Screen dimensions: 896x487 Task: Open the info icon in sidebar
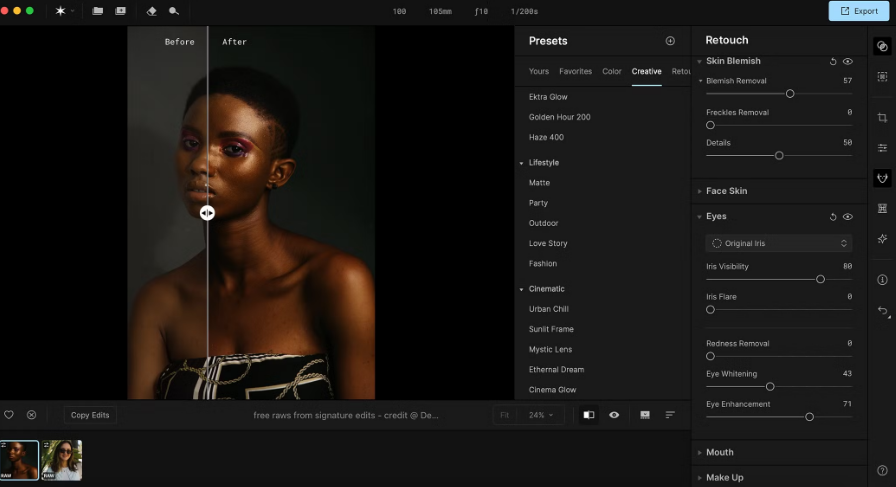tap(882, 280)
